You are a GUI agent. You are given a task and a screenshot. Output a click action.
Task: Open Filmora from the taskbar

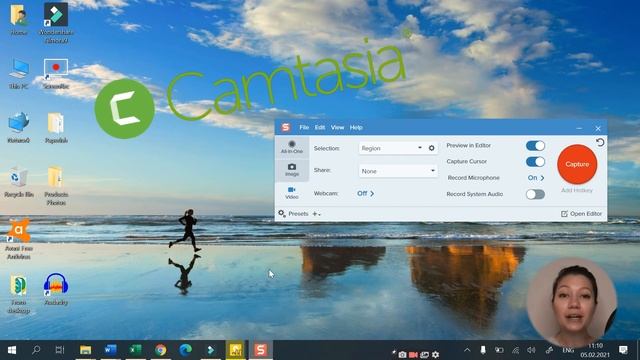pos(210,350)
